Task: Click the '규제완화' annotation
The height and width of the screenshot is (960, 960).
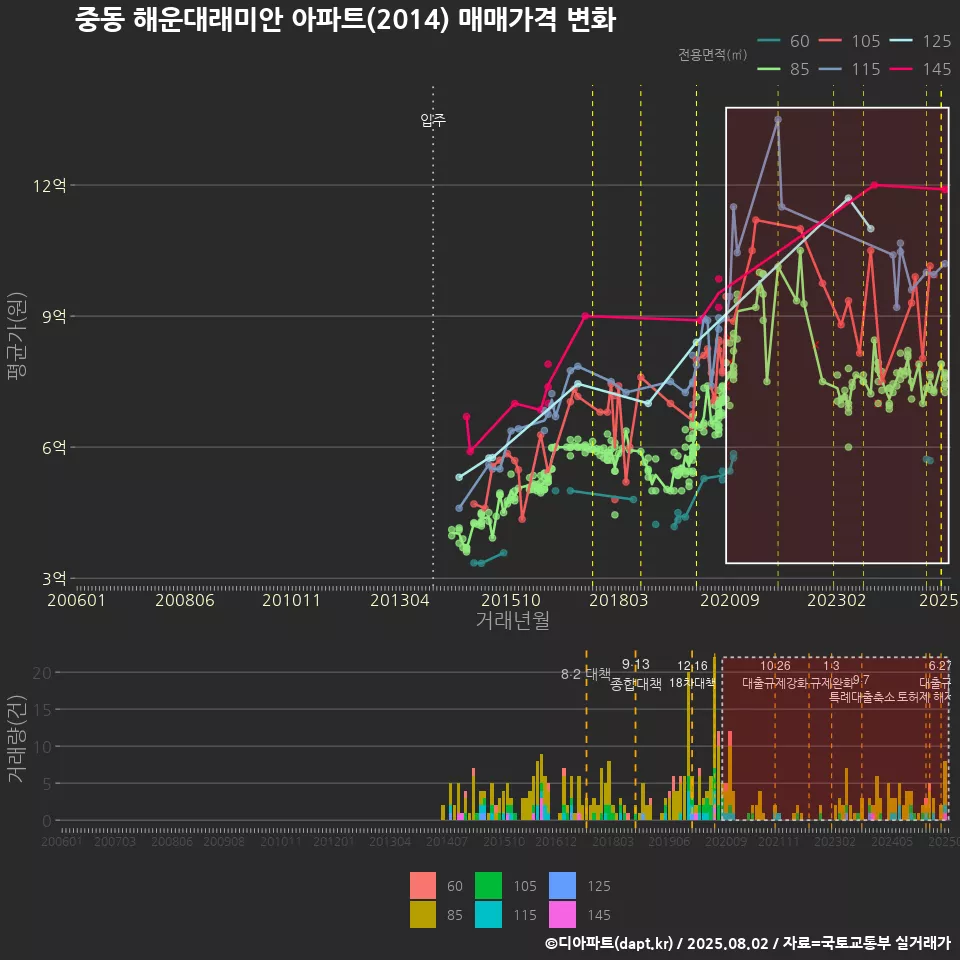Action: point(831,683)
